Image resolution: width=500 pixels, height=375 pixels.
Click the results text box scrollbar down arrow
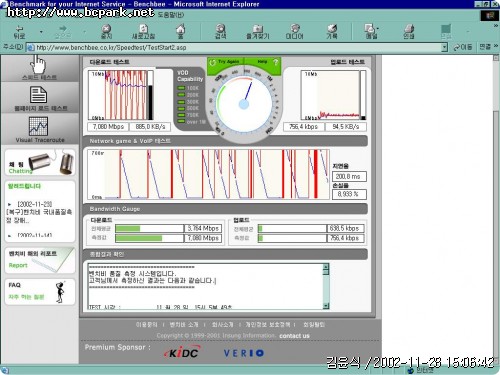point(326,306)
